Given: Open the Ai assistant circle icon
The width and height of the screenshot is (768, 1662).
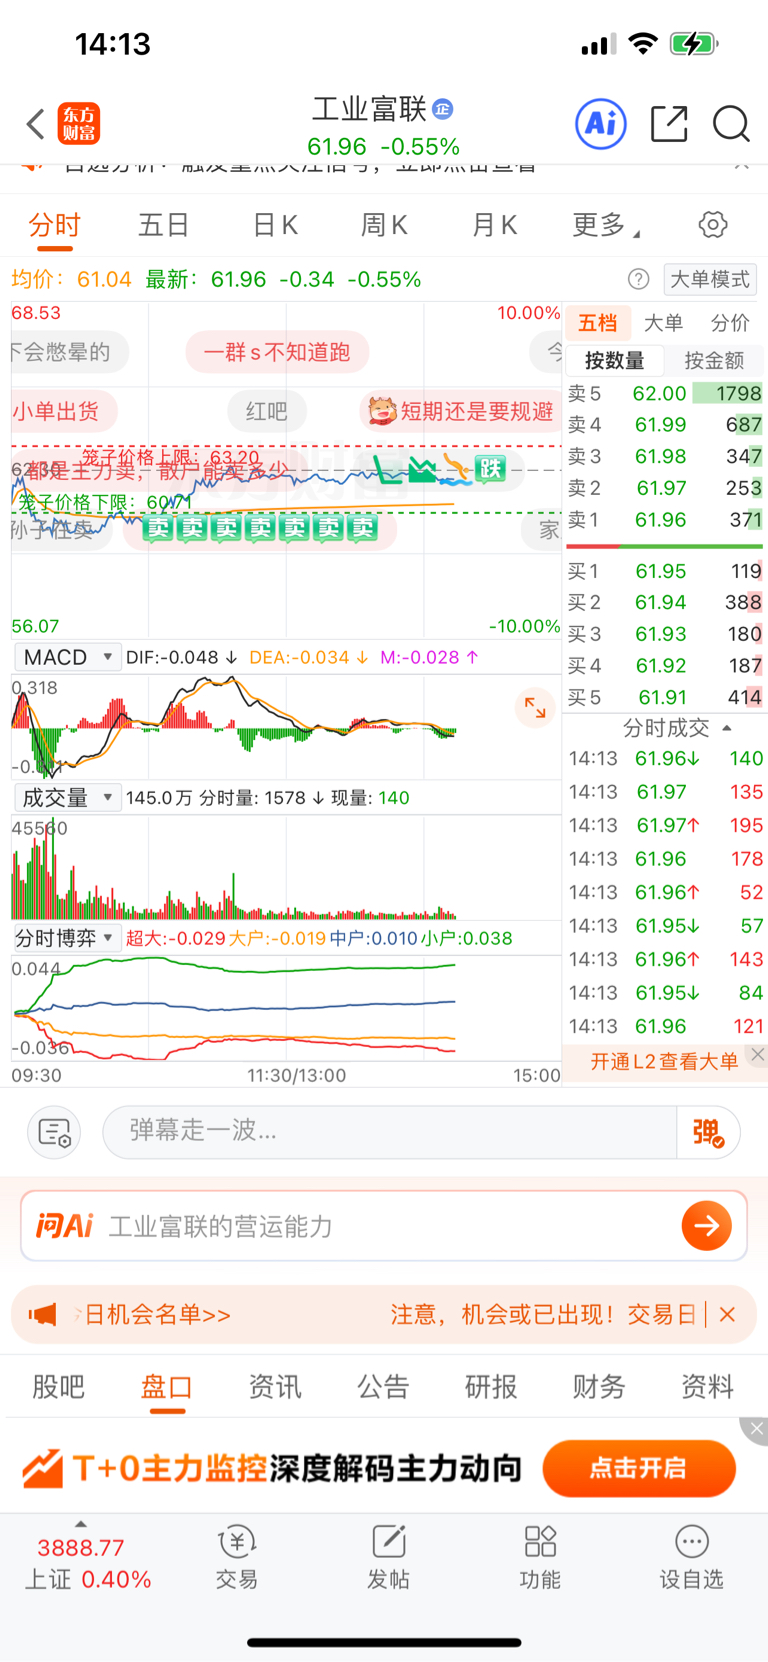Looking at the screenshot, I should (601, 124).
